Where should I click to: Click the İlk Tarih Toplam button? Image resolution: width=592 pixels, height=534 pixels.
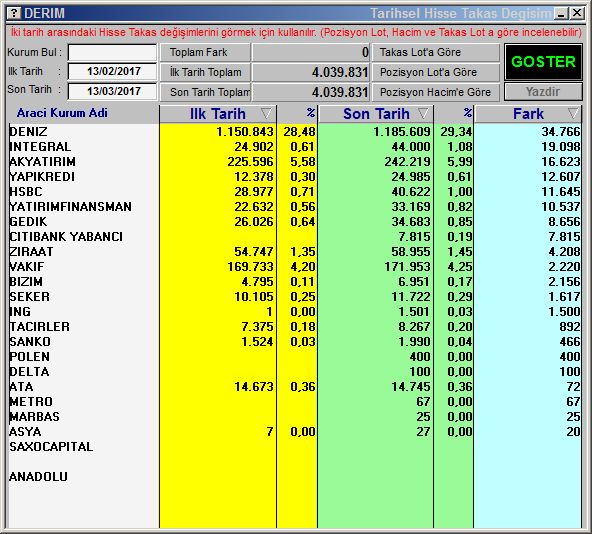click(205, 72)
